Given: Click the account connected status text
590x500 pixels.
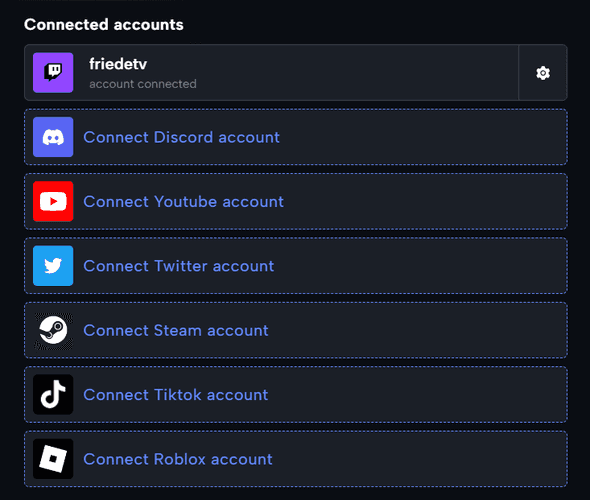Looking at the screenshot, I should pyautogui.click(x=143, y=84).
